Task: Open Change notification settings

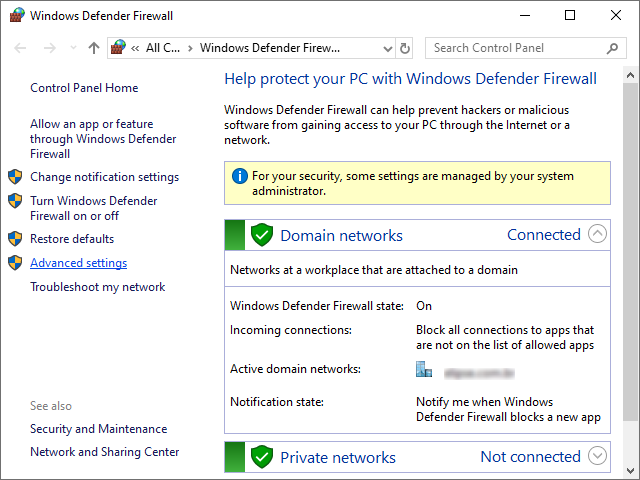Action: tap(104, 177)
